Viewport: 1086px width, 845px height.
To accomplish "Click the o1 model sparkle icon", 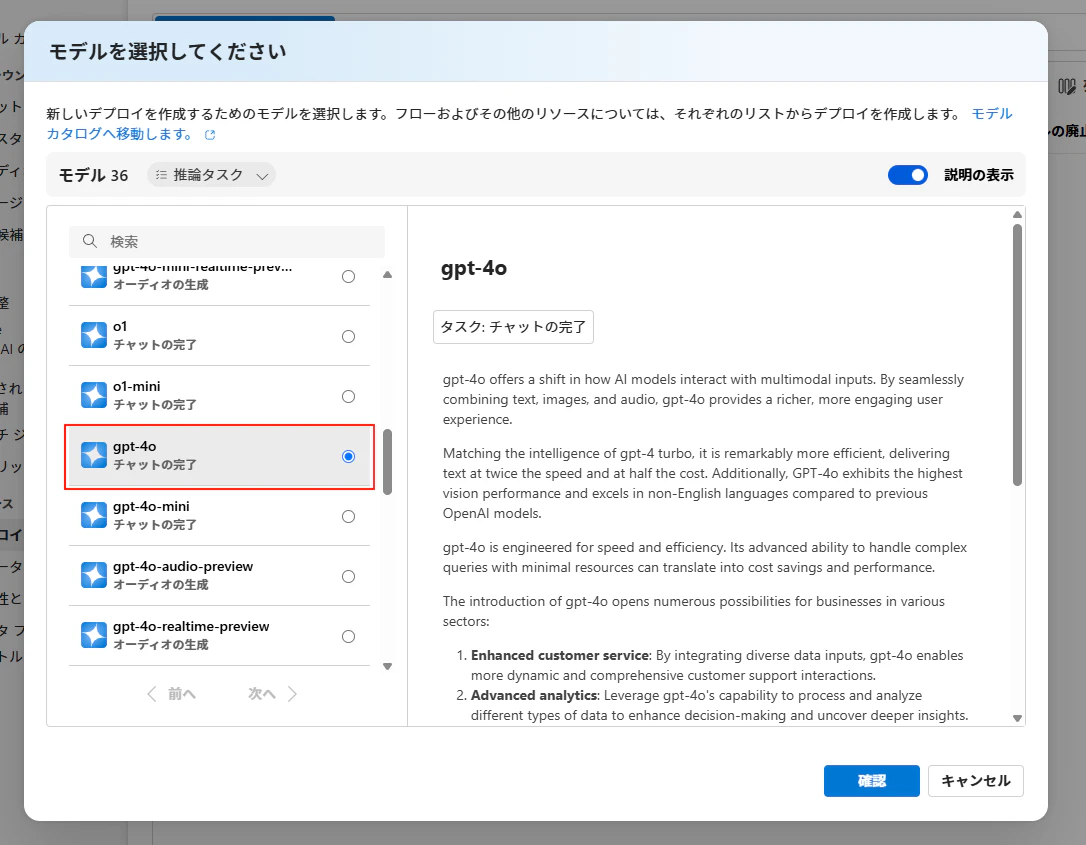I will click(94, 335).
